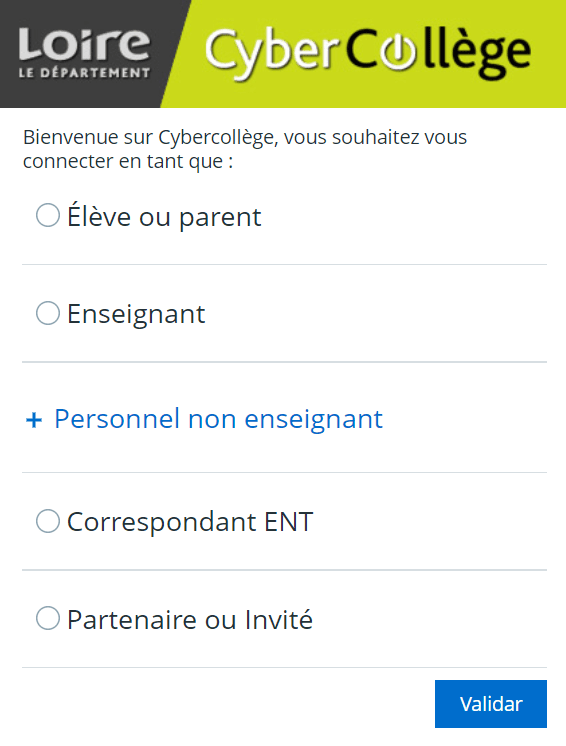Select the 'Enseignant' radio button

coord(48,313)
